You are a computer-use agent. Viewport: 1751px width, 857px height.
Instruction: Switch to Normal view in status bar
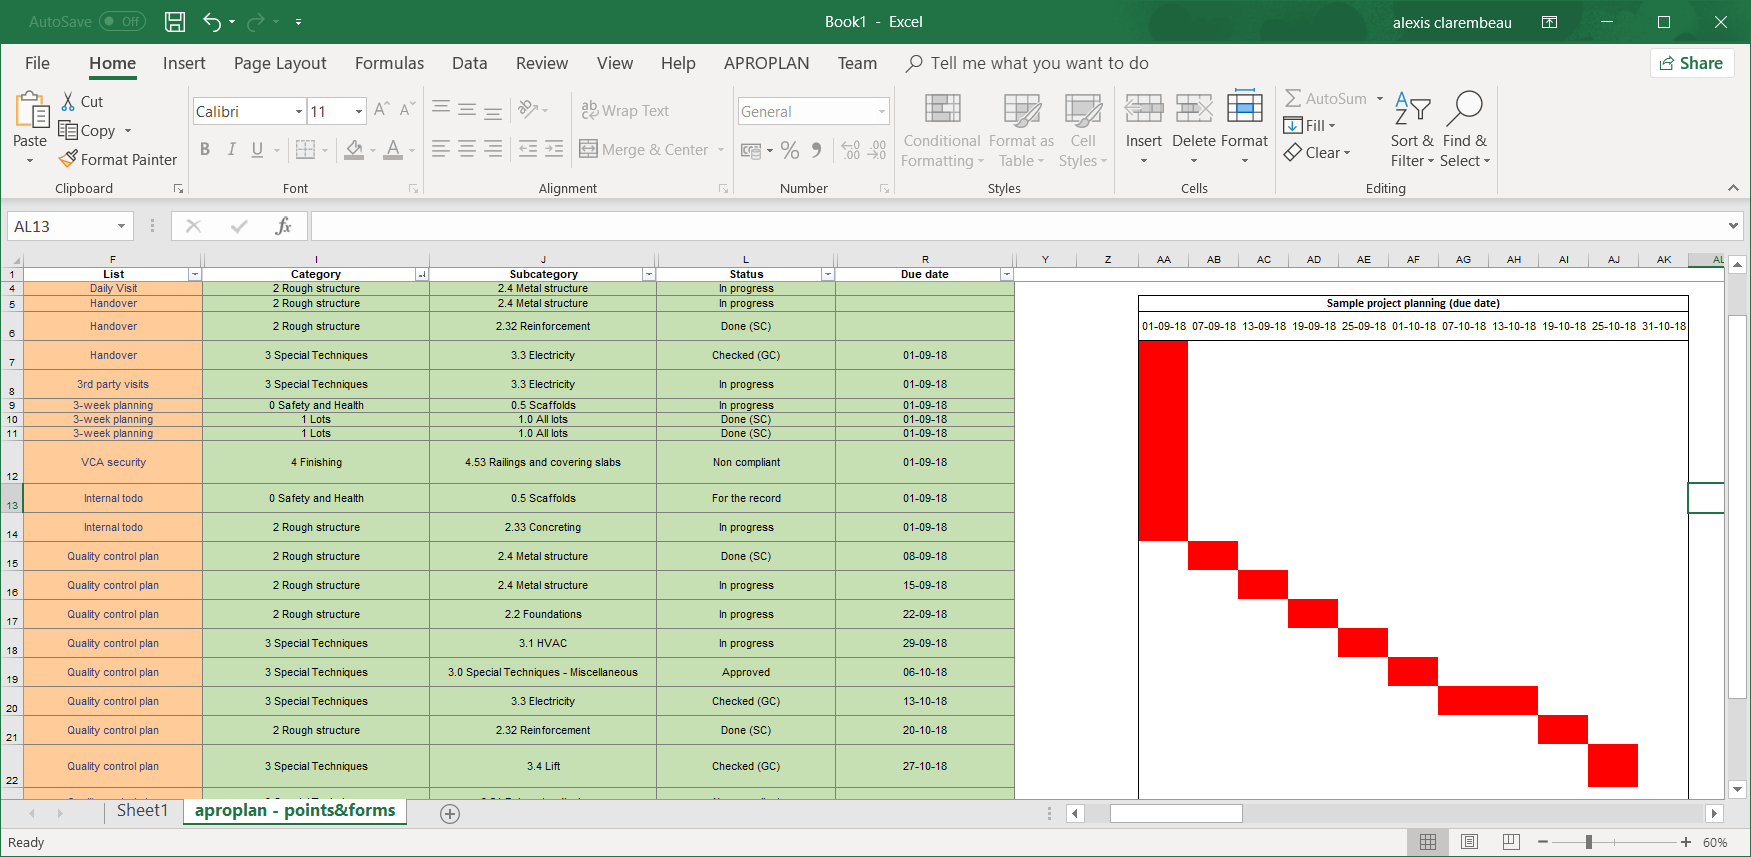click(x=1428, y=842)
